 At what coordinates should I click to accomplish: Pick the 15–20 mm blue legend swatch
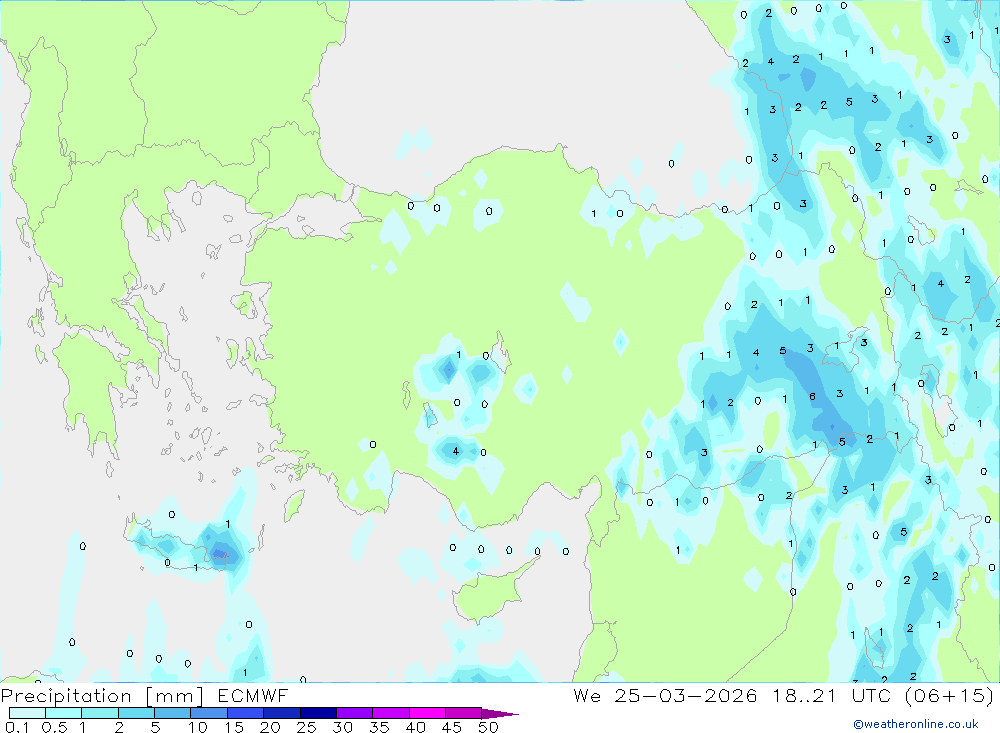pyautogui.click(x=246, y=713)
